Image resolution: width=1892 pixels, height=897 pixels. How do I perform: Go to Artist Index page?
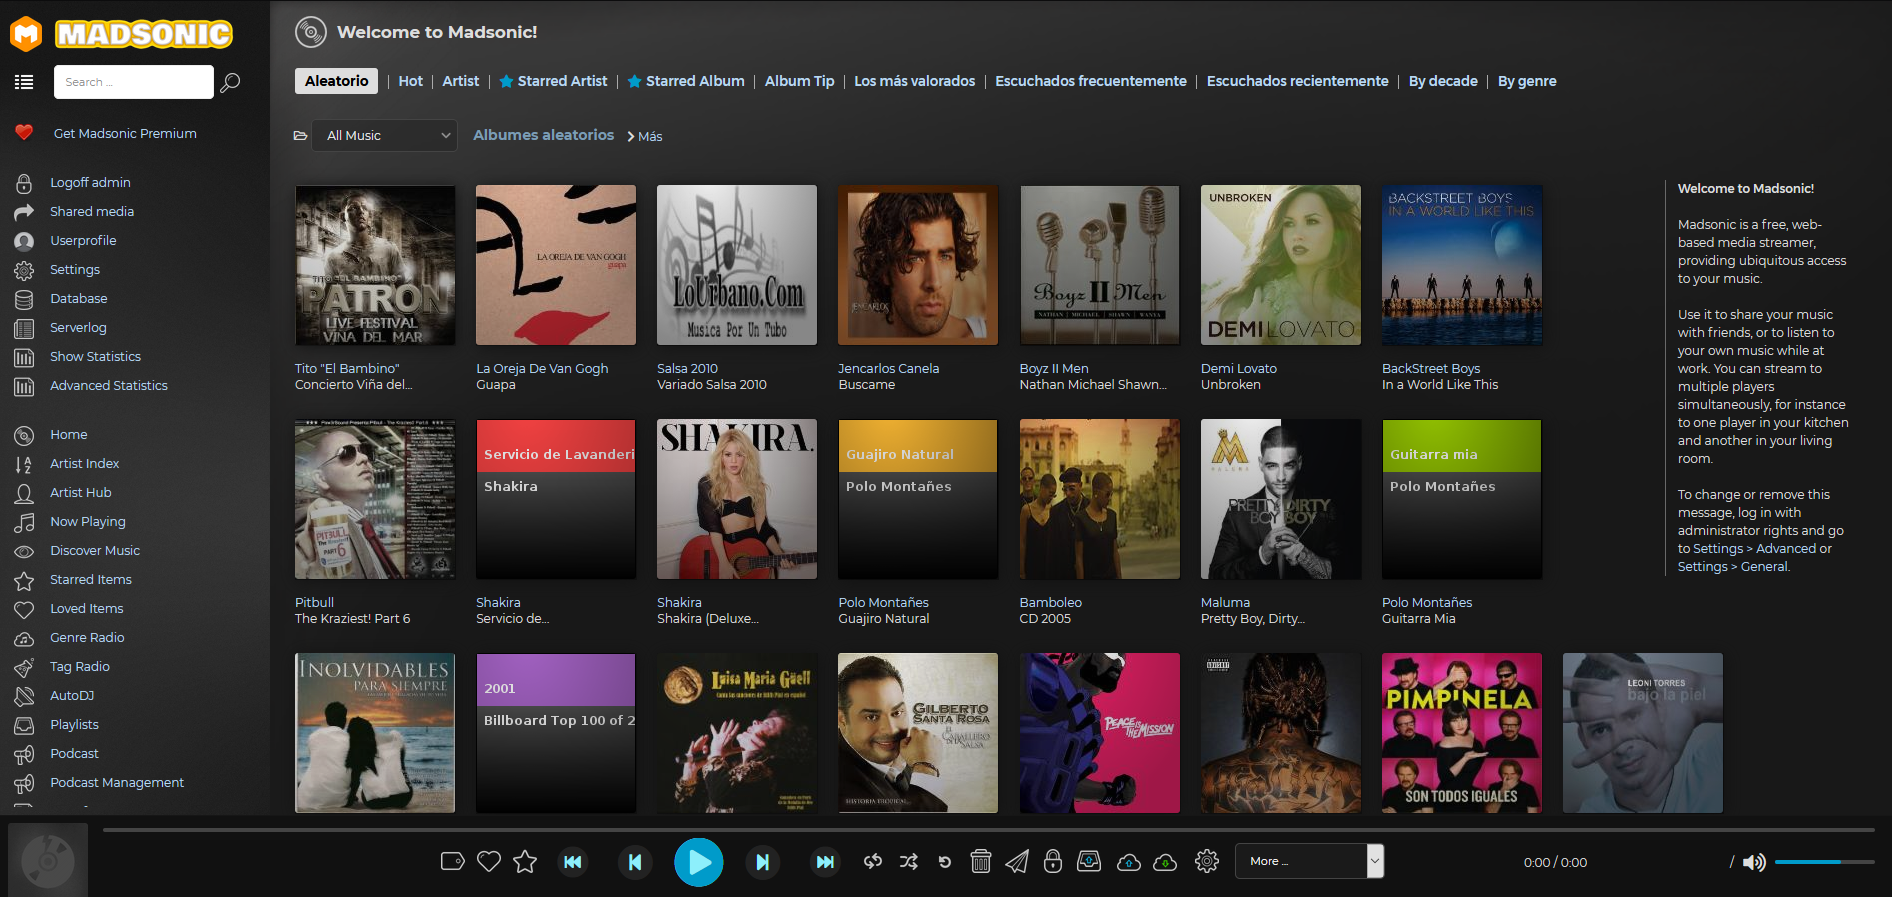point(85,464)
